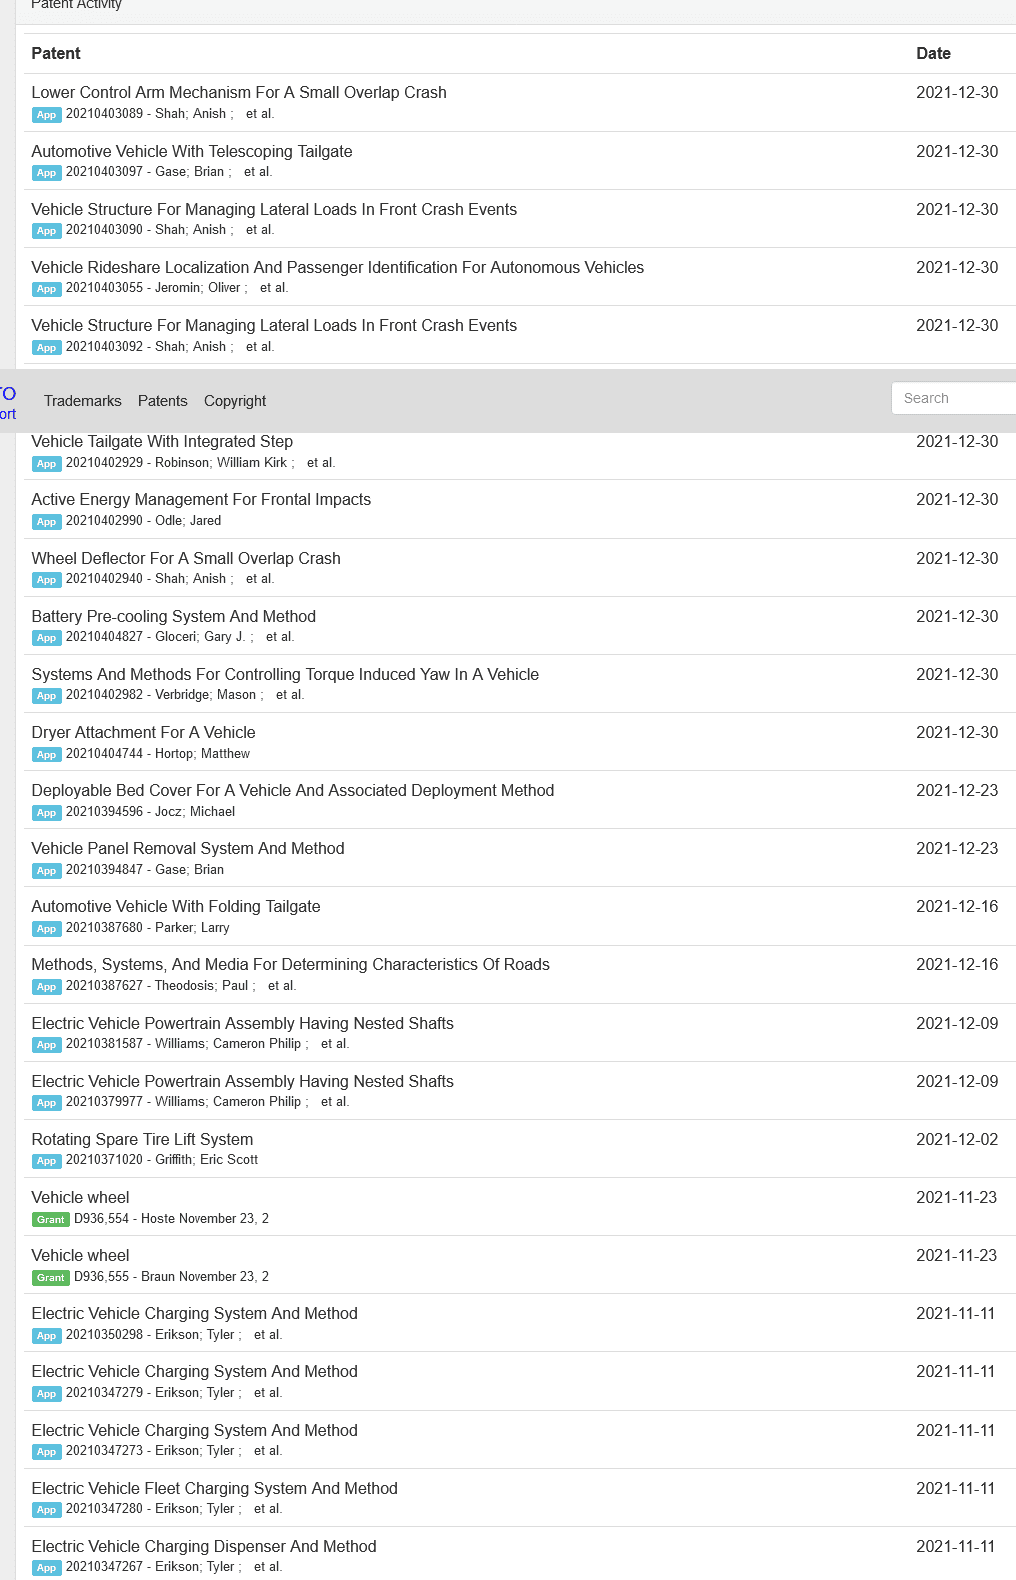This screenshot has width=1016, height=1580.
Task: Open Dryer Attachment For A Vehicle
Action: click(x=144, y=732)
